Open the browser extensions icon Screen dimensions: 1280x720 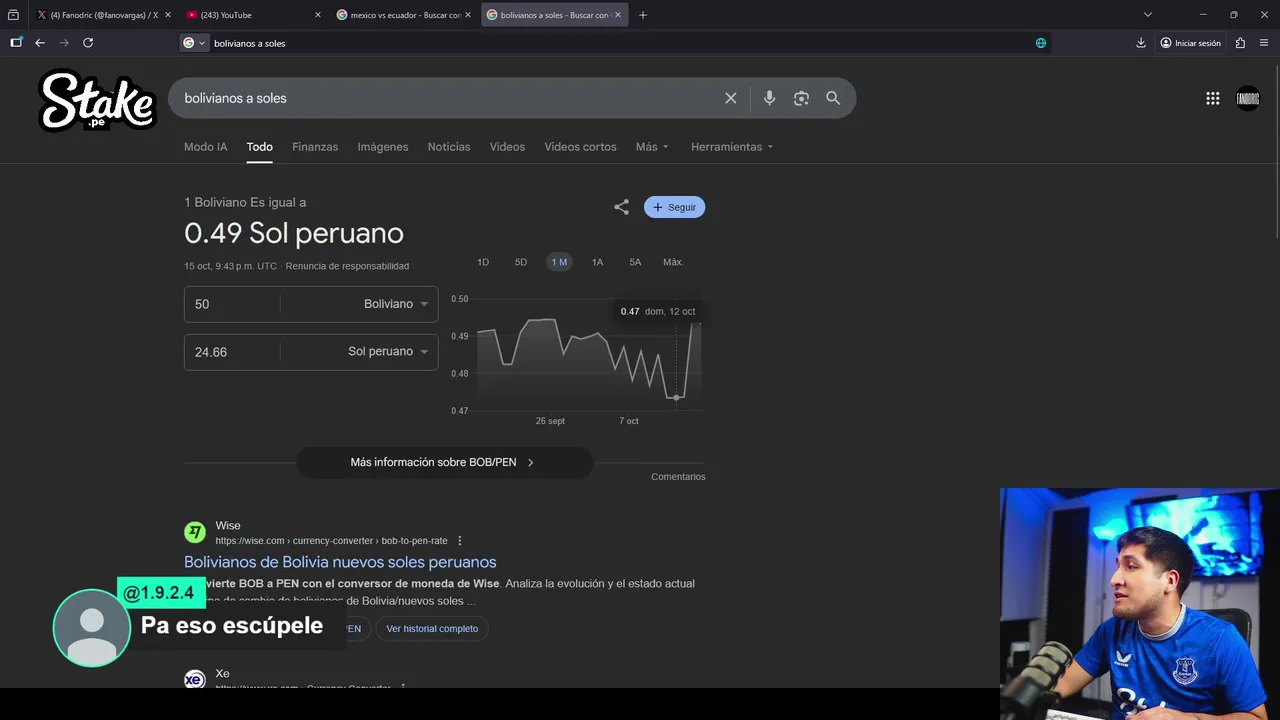1240,43
